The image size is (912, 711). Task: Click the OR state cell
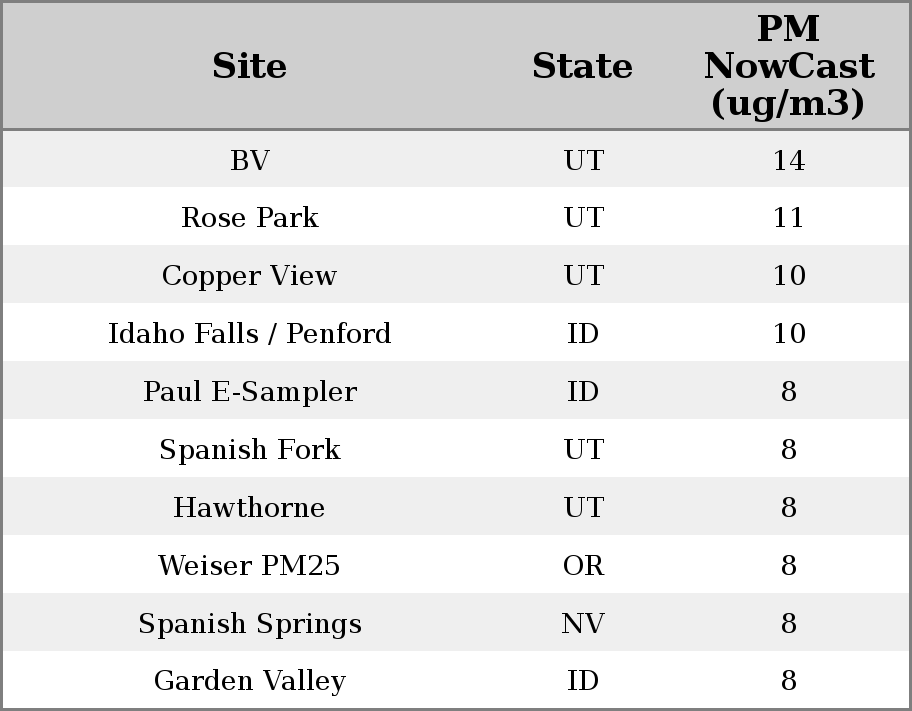tap(583, 566)
